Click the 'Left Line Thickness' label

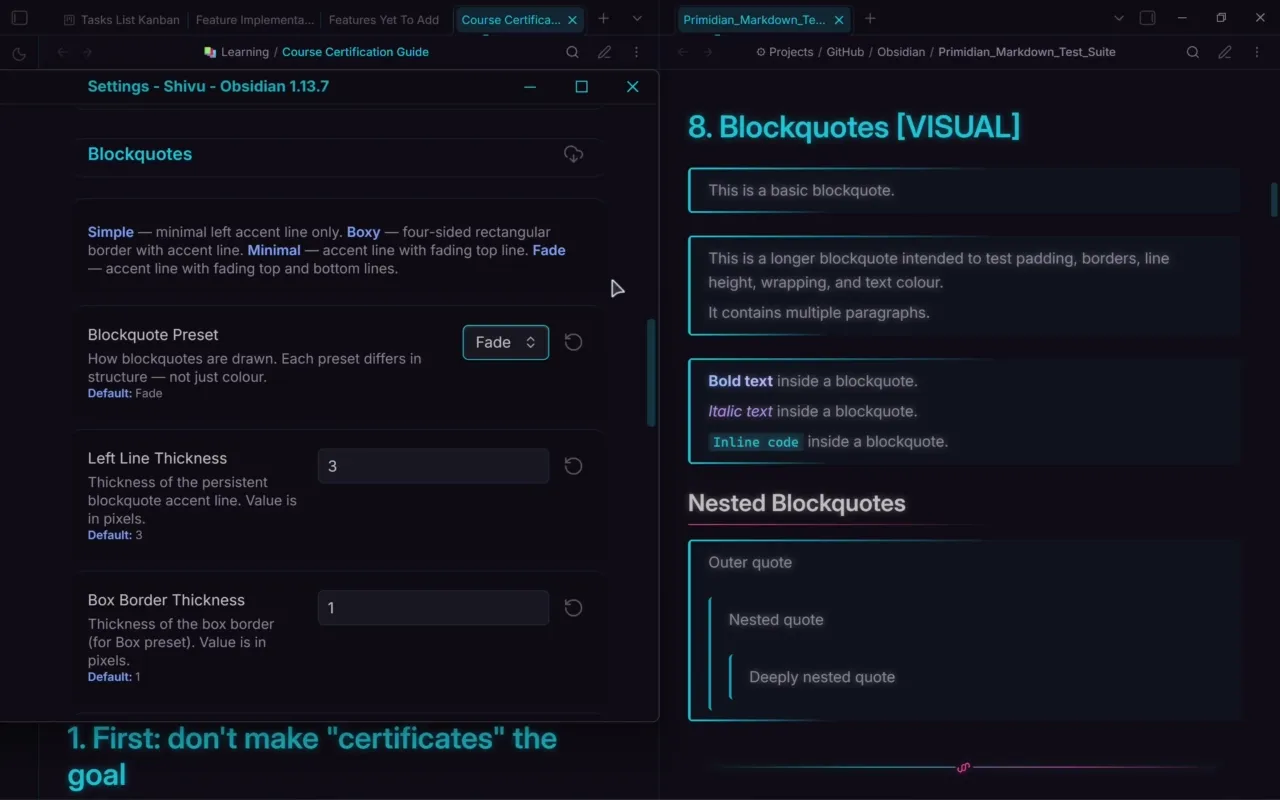157,459
